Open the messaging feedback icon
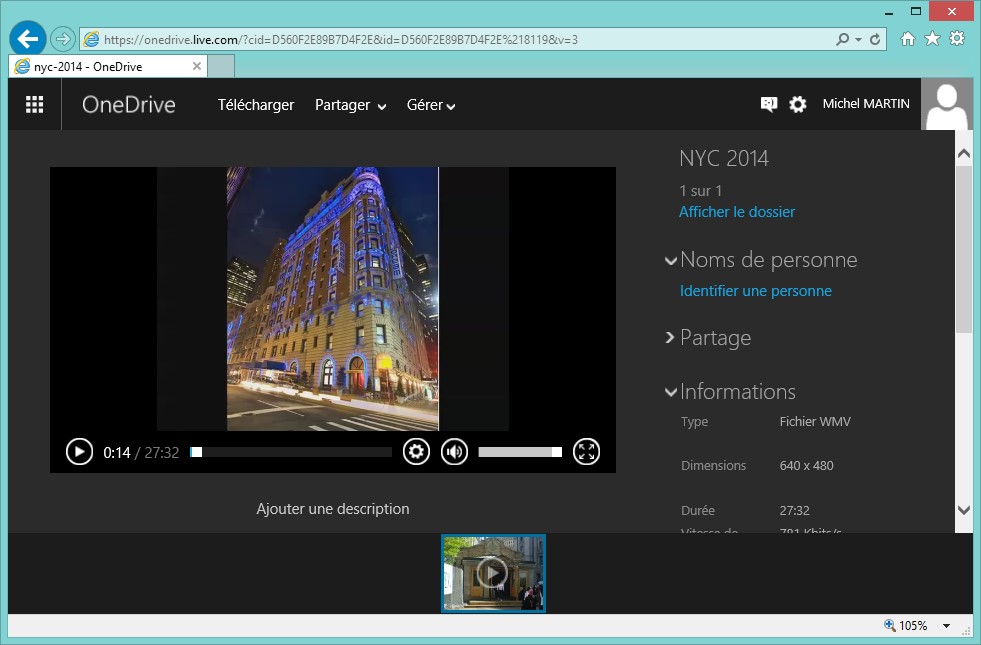This screenshot has height=645, width=981. [x=768, y=104]
